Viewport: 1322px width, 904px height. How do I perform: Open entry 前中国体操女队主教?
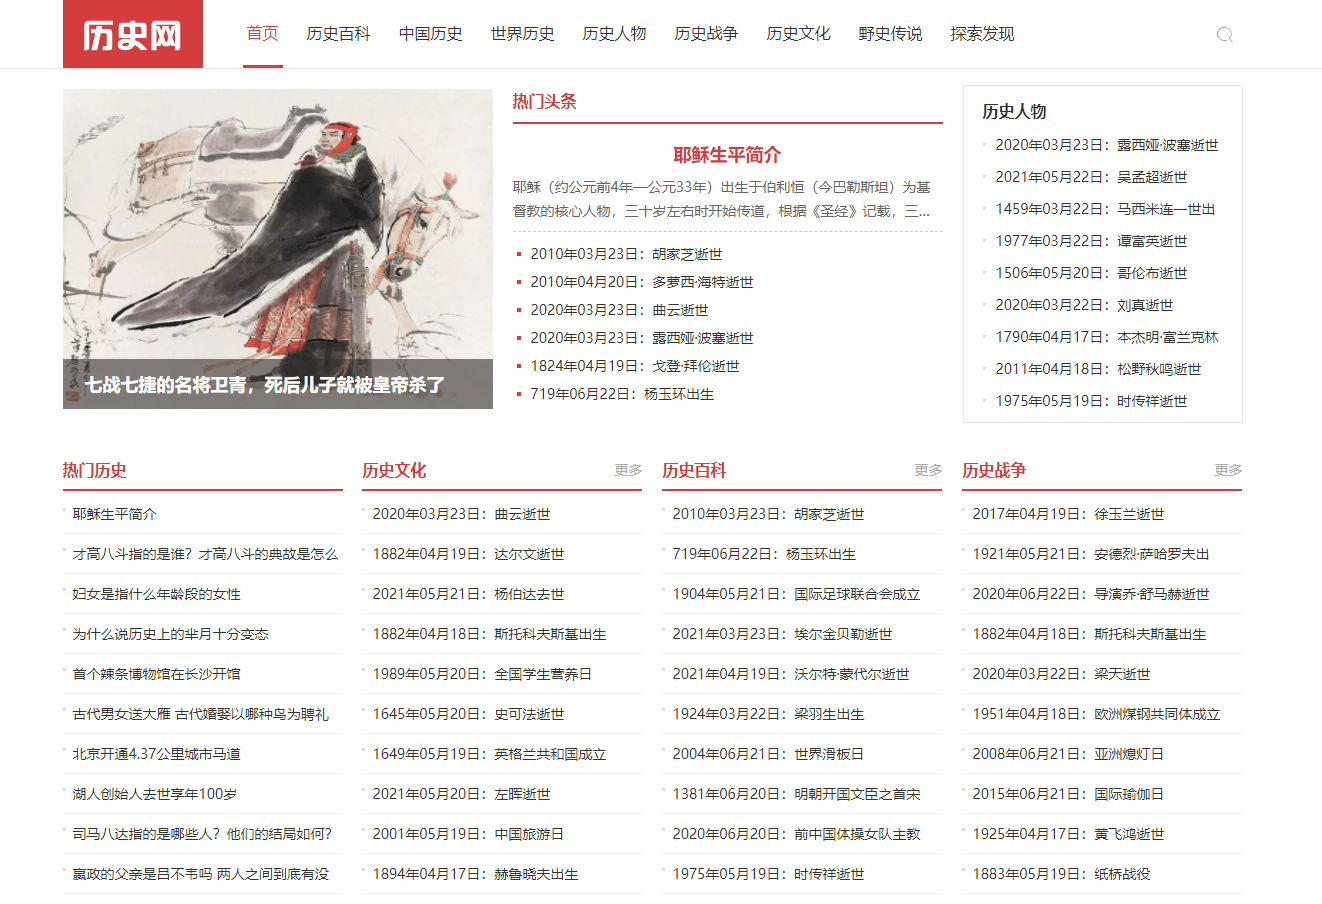796,834
